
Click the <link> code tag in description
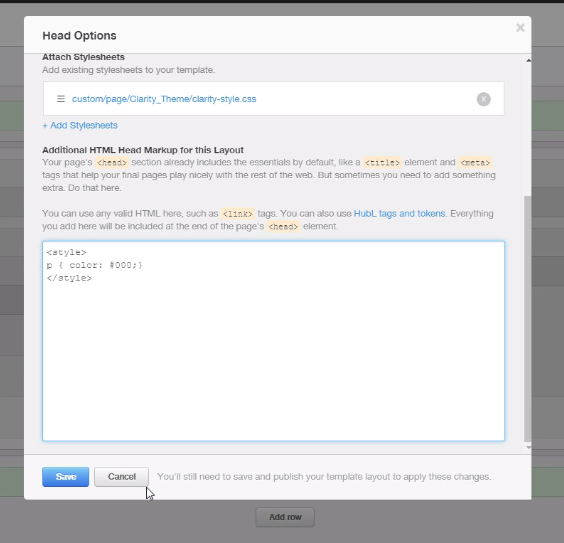238,214
